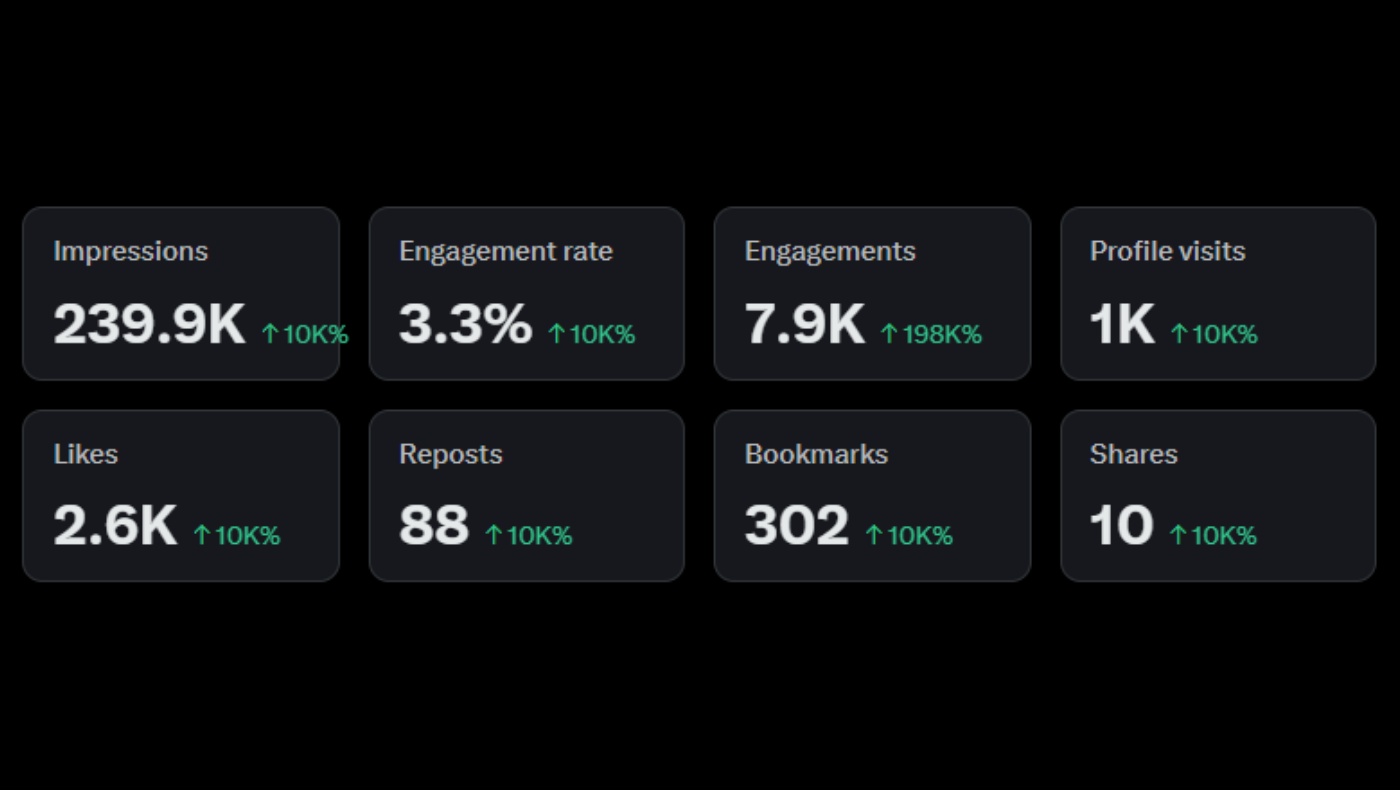1400x790 pixels.
Task: Select the 239.9K impressions value
Action: 149,324
